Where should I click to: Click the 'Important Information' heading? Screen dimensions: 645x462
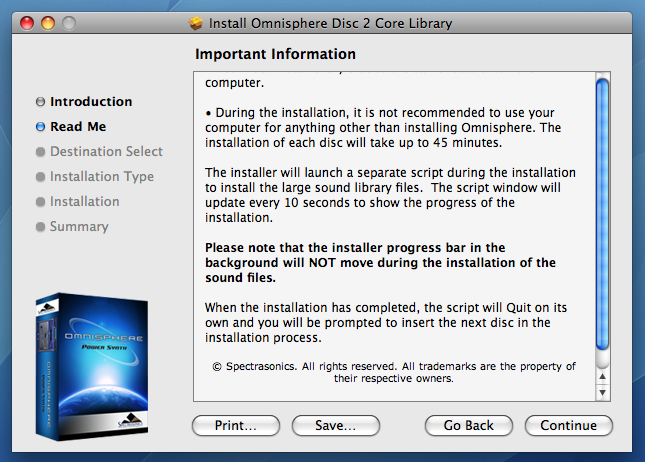click(x=275, y=54)
